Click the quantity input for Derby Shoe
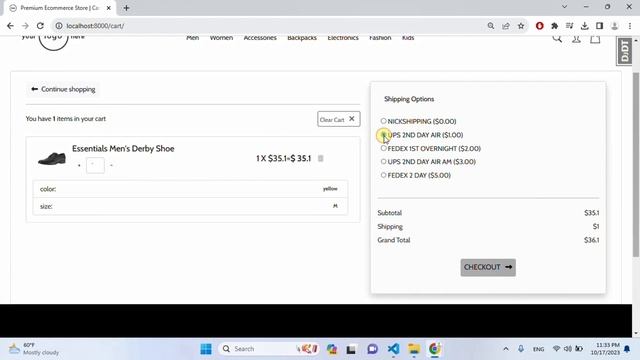Screen dimensions: 640x360 click(96, 165)
